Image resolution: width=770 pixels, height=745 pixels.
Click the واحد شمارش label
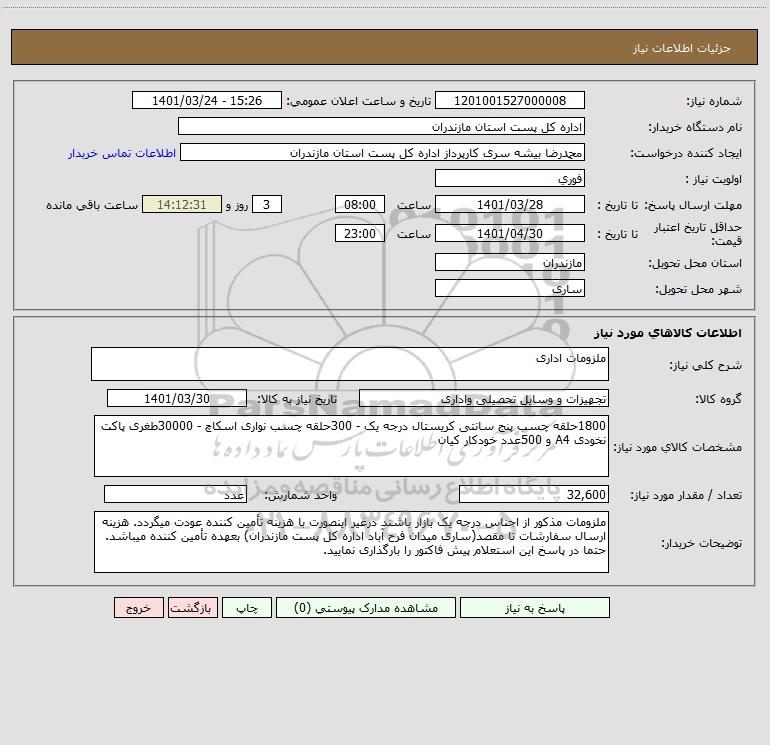pos(301,496)
